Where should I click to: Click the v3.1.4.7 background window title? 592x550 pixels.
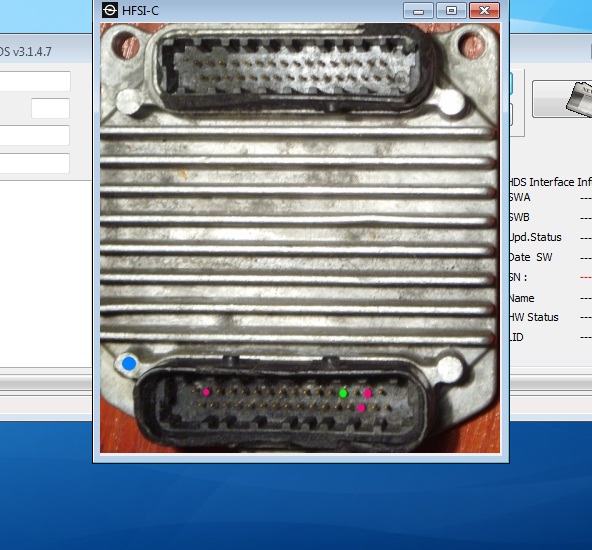tap(26, 51)
